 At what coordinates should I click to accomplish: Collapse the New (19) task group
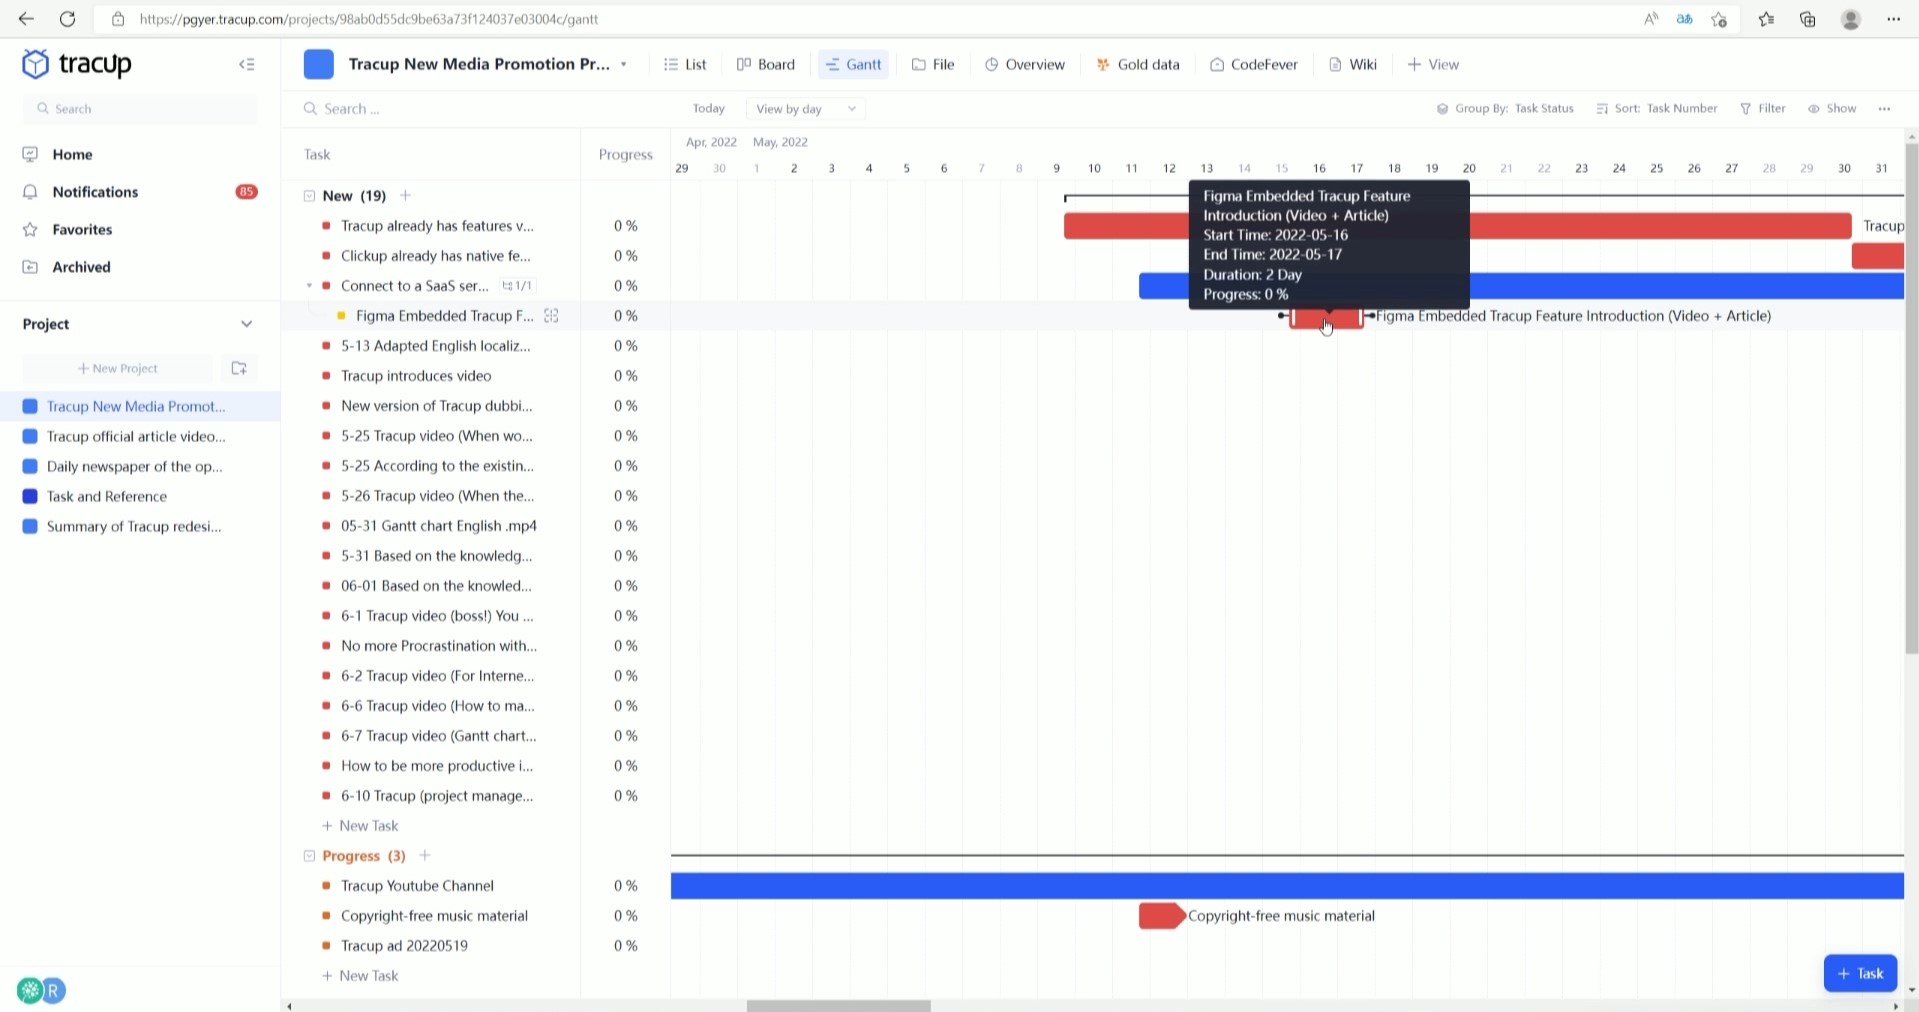310,196
